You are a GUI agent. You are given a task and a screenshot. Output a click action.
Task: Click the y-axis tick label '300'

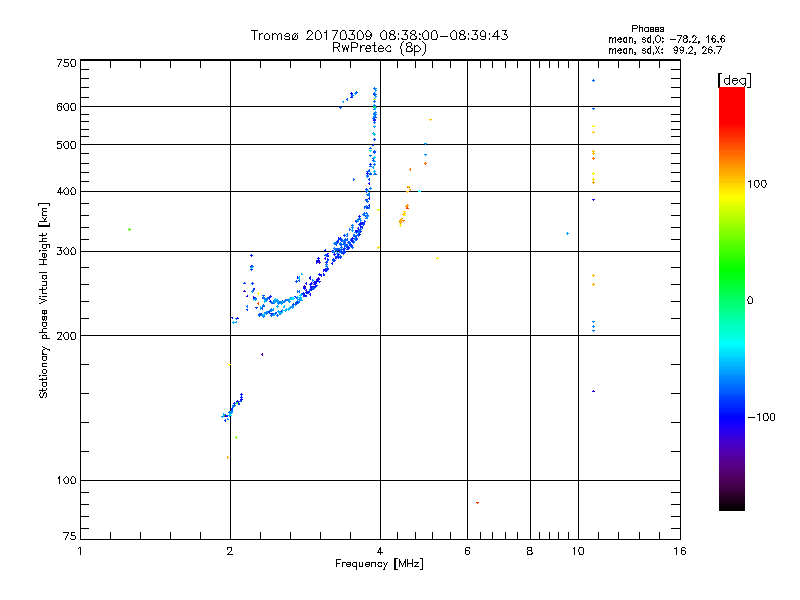click(x=66, y=252)
